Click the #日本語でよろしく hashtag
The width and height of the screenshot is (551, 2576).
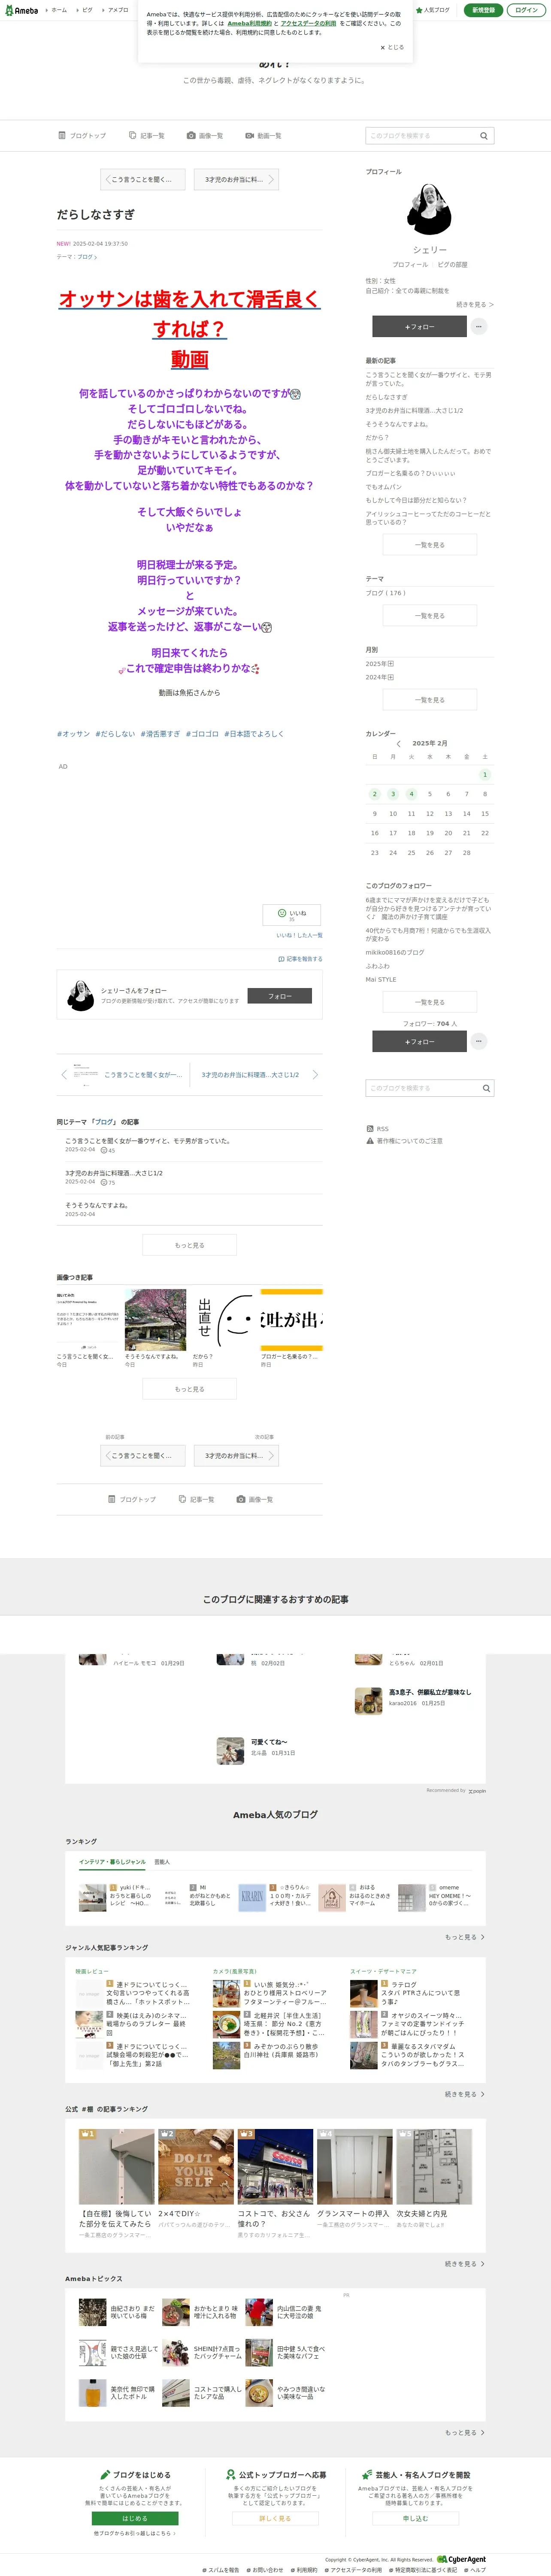pos(254,734)
